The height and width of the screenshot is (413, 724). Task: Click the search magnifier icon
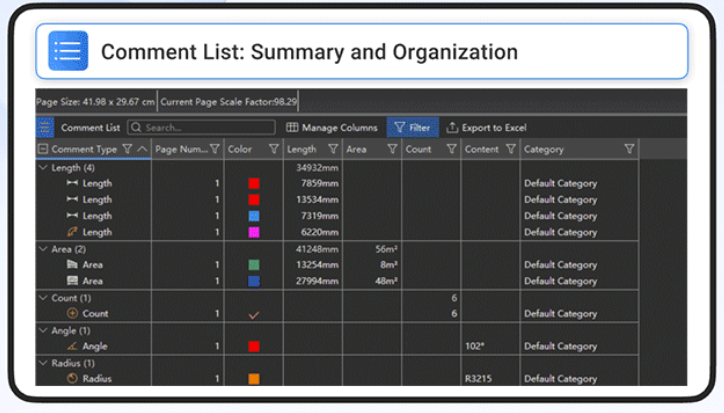(136, 128)
